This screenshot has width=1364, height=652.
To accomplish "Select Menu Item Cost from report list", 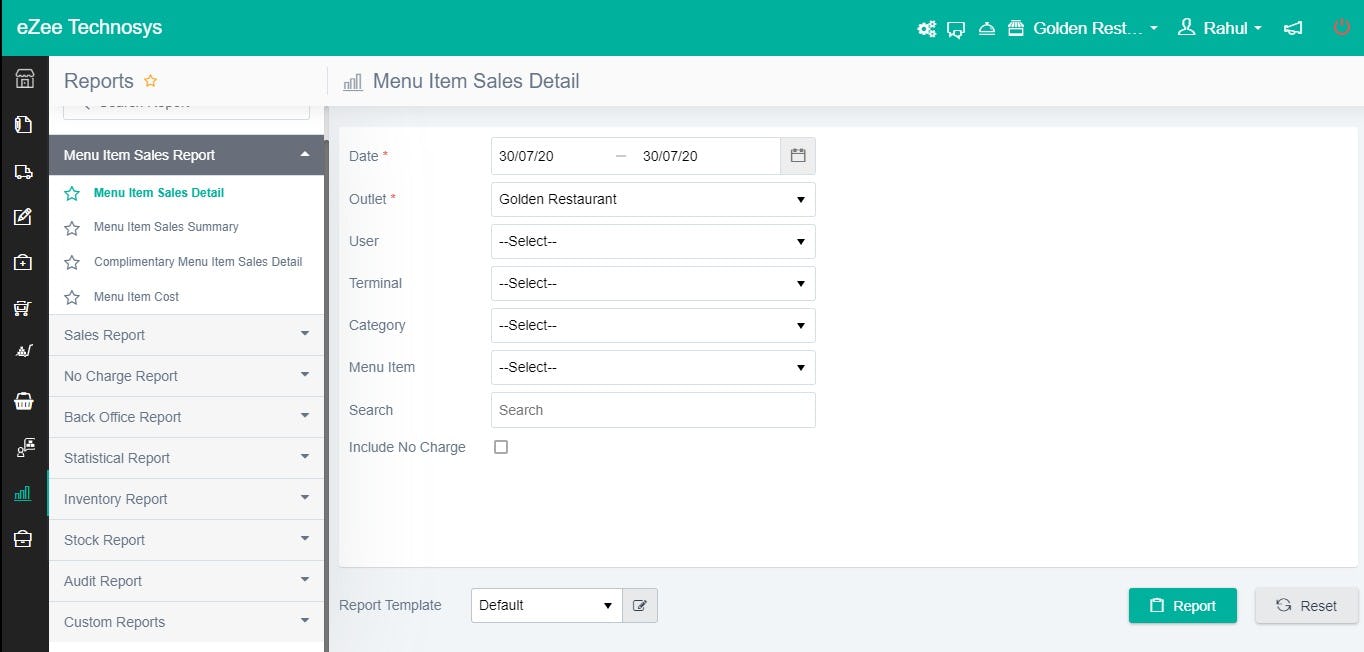I will pyautogui.click(x=138, y=296).
